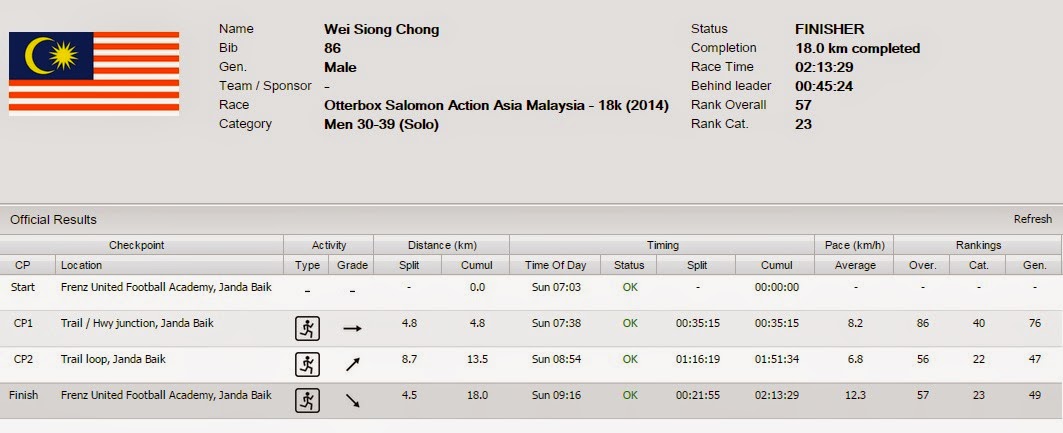Click the name Wei Siong Chong
Viewport: 1063px width, 433px height.
pos(382,29)
